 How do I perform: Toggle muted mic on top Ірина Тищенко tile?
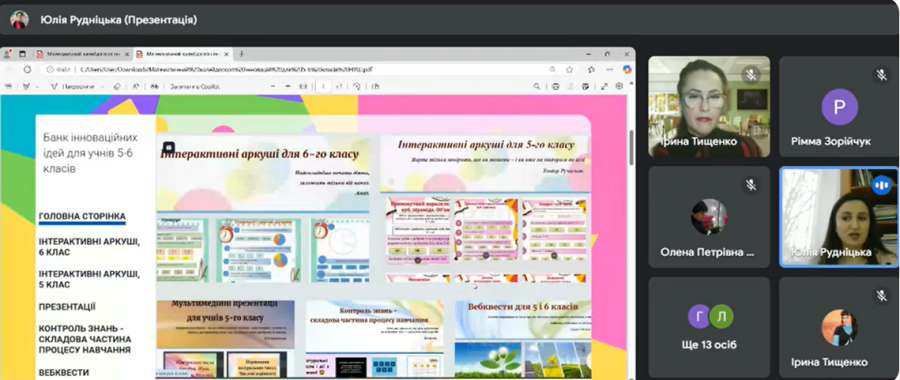coord(750,74)
